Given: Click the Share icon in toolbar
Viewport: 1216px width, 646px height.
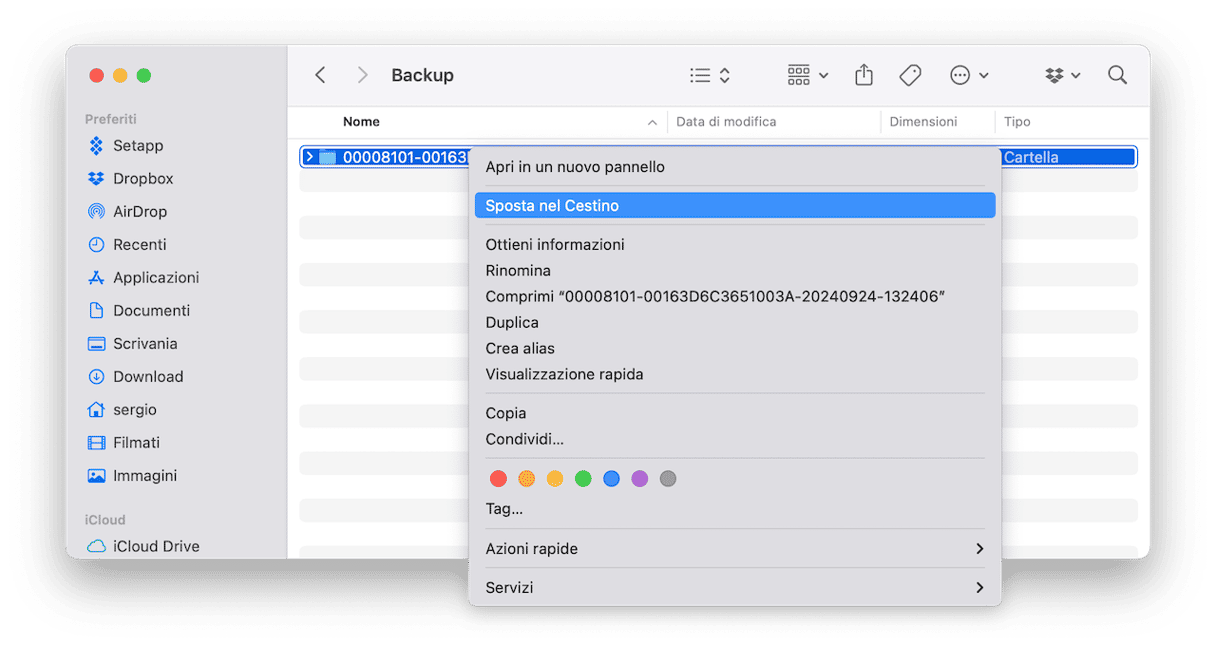Looking at the screenshot, I should click(x=864, y=75).
